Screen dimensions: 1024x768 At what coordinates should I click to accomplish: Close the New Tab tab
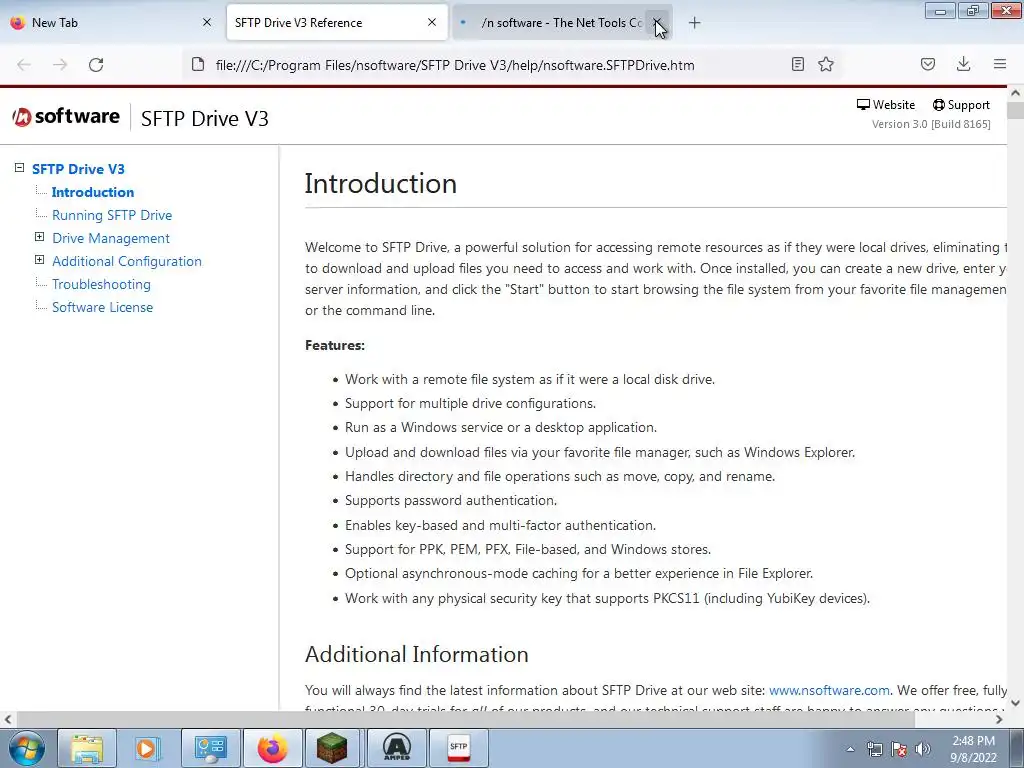[207, 22]
